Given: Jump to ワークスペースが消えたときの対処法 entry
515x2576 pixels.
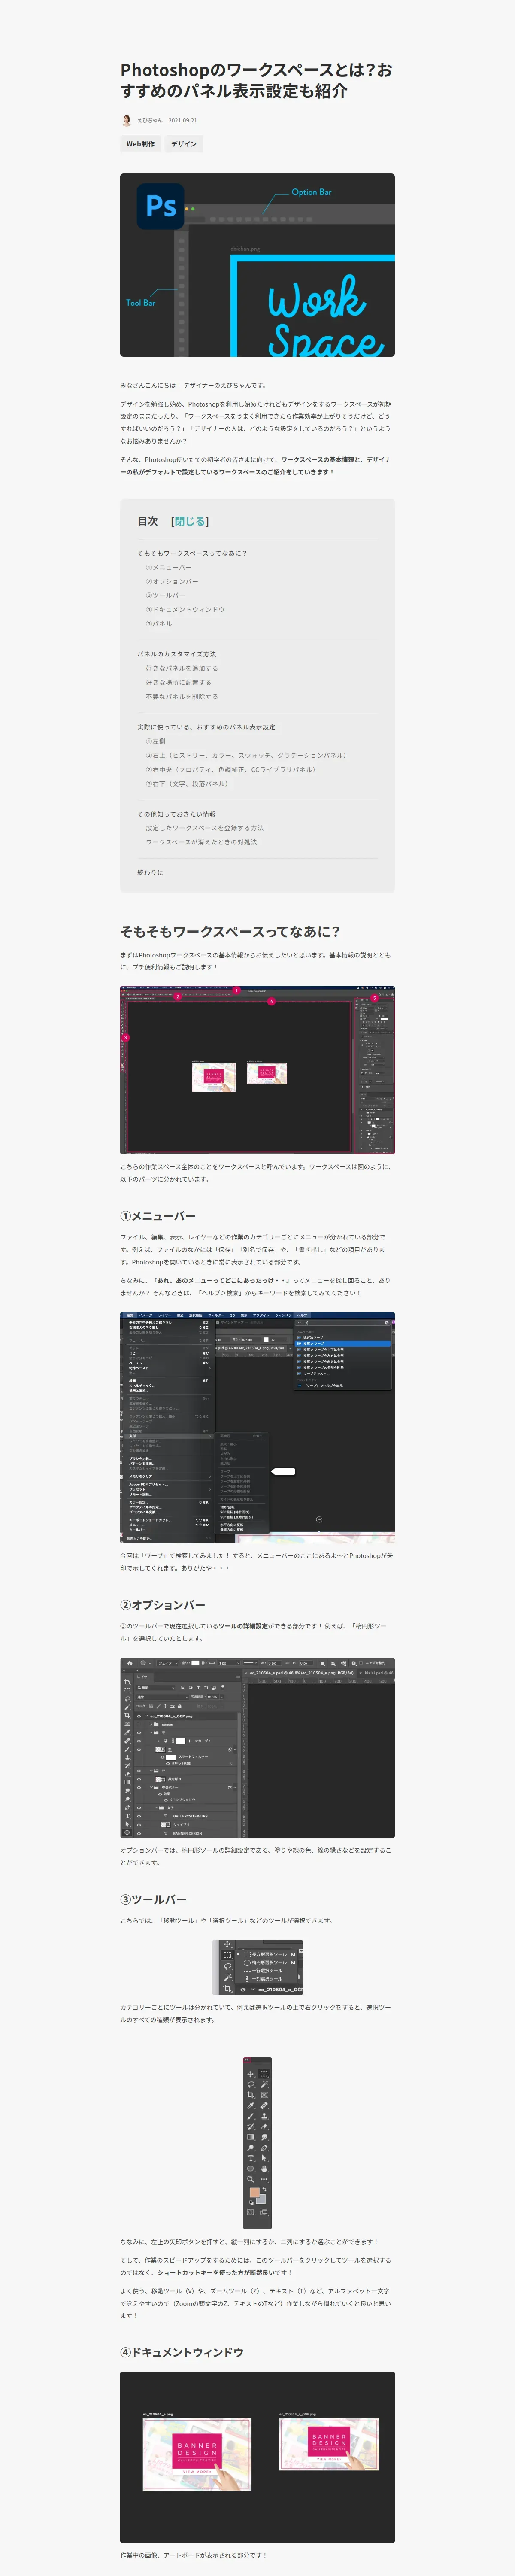Looking at the screenshot, I should pyautogui.click(x=202, y=842).
